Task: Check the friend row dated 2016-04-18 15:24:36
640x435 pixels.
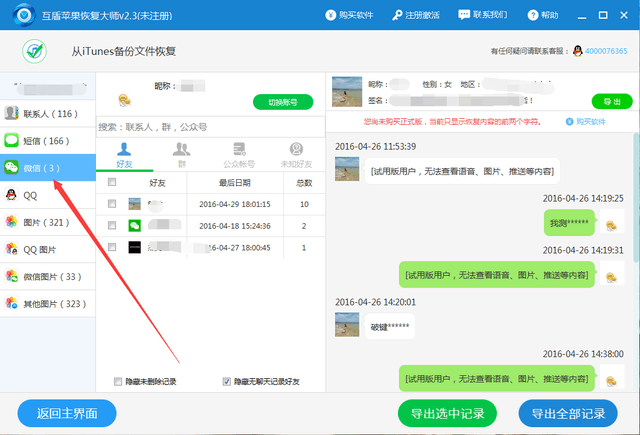Action: (x=112, y=225)
